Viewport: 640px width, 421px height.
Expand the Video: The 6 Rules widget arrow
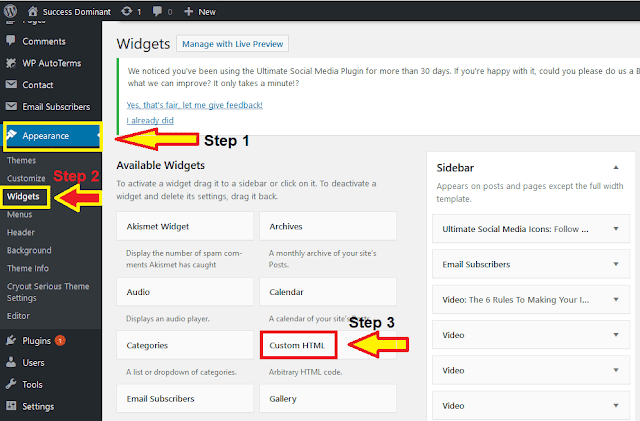(616, 299)
